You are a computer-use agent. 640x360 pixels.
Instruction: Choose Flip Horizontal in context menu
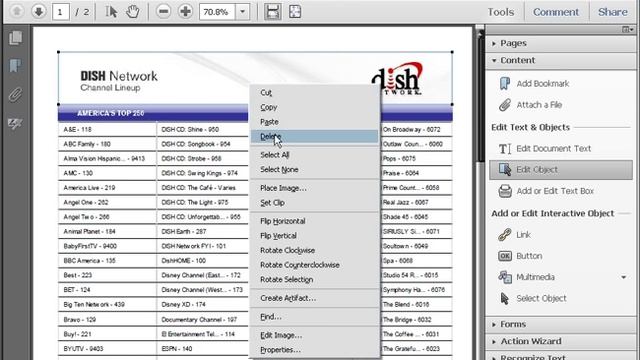[314, 221]
